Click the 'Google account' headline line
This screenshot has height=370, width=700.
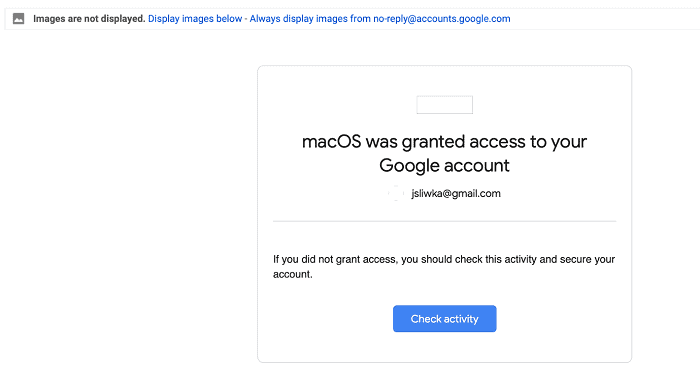tap(444, 166)
